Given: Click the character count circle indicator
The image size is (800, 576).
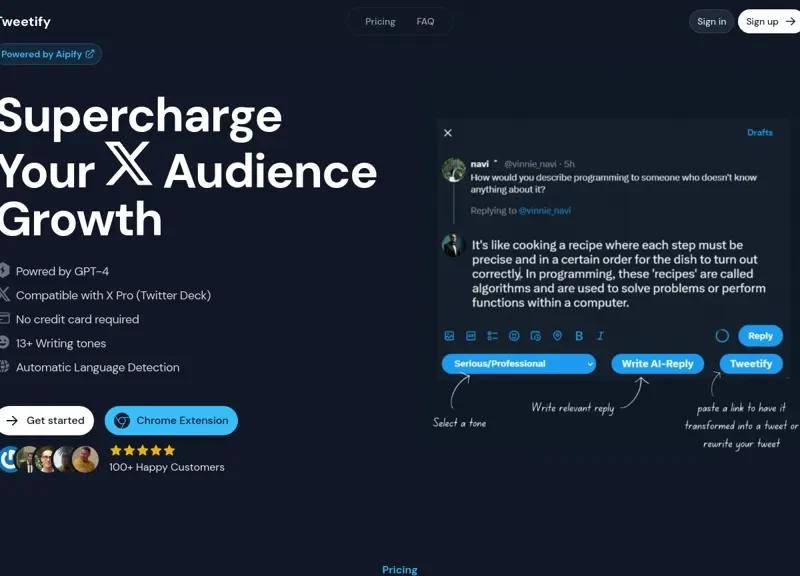Looking at the screenshot, I should [722, 336].
